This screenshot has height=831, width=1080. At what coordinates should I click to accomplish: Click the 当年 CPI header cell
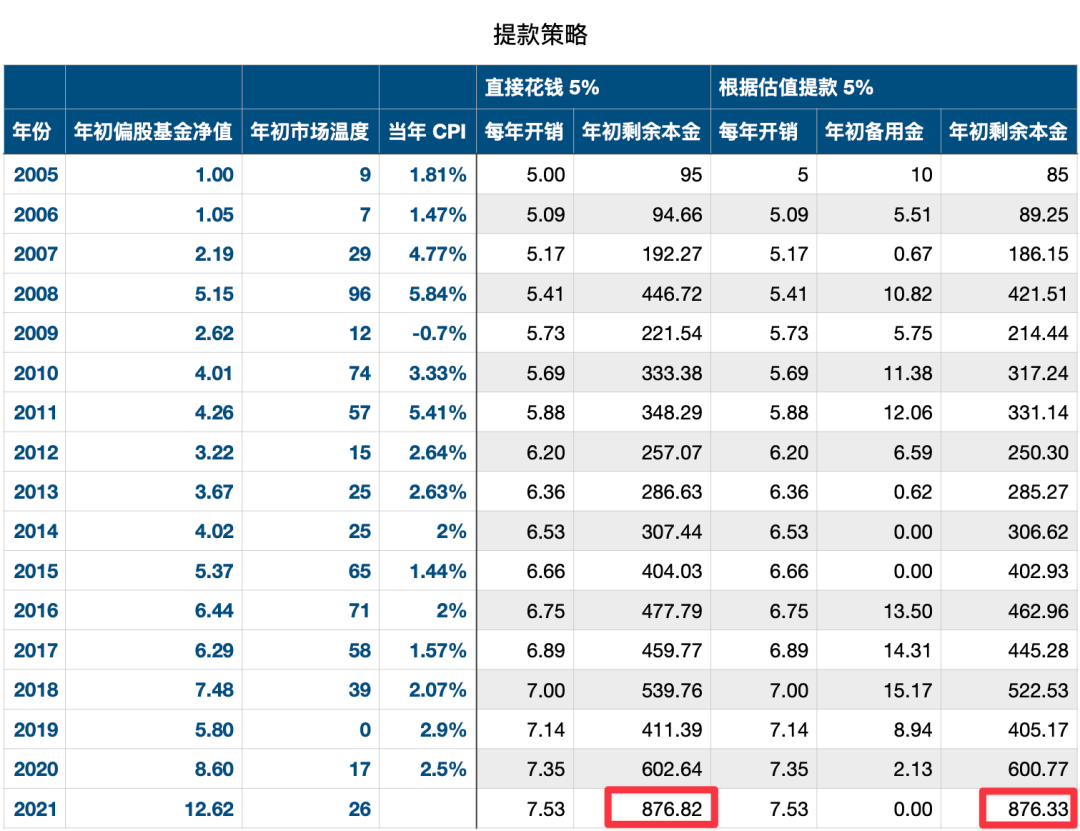pyautogui.click(x=428, y=131)
